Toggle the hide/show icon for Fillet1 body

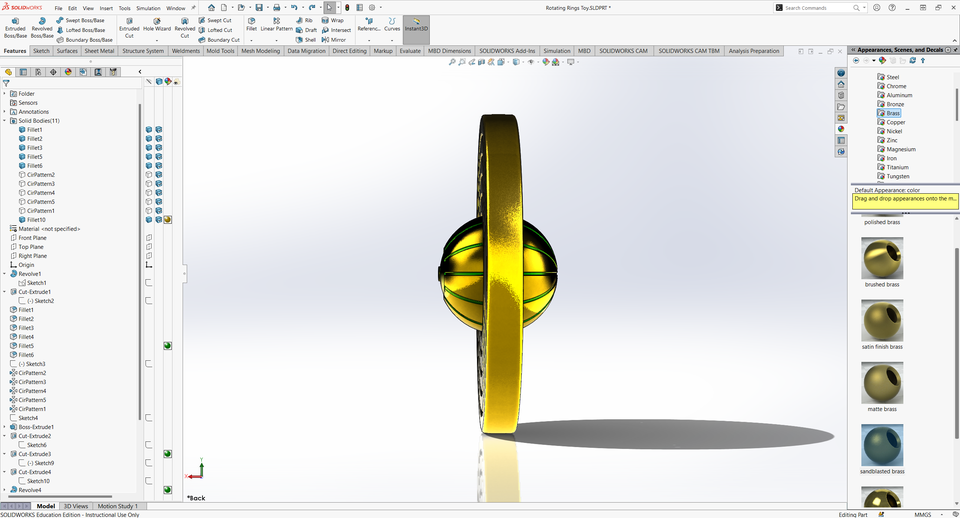click(x=149, y=130)
